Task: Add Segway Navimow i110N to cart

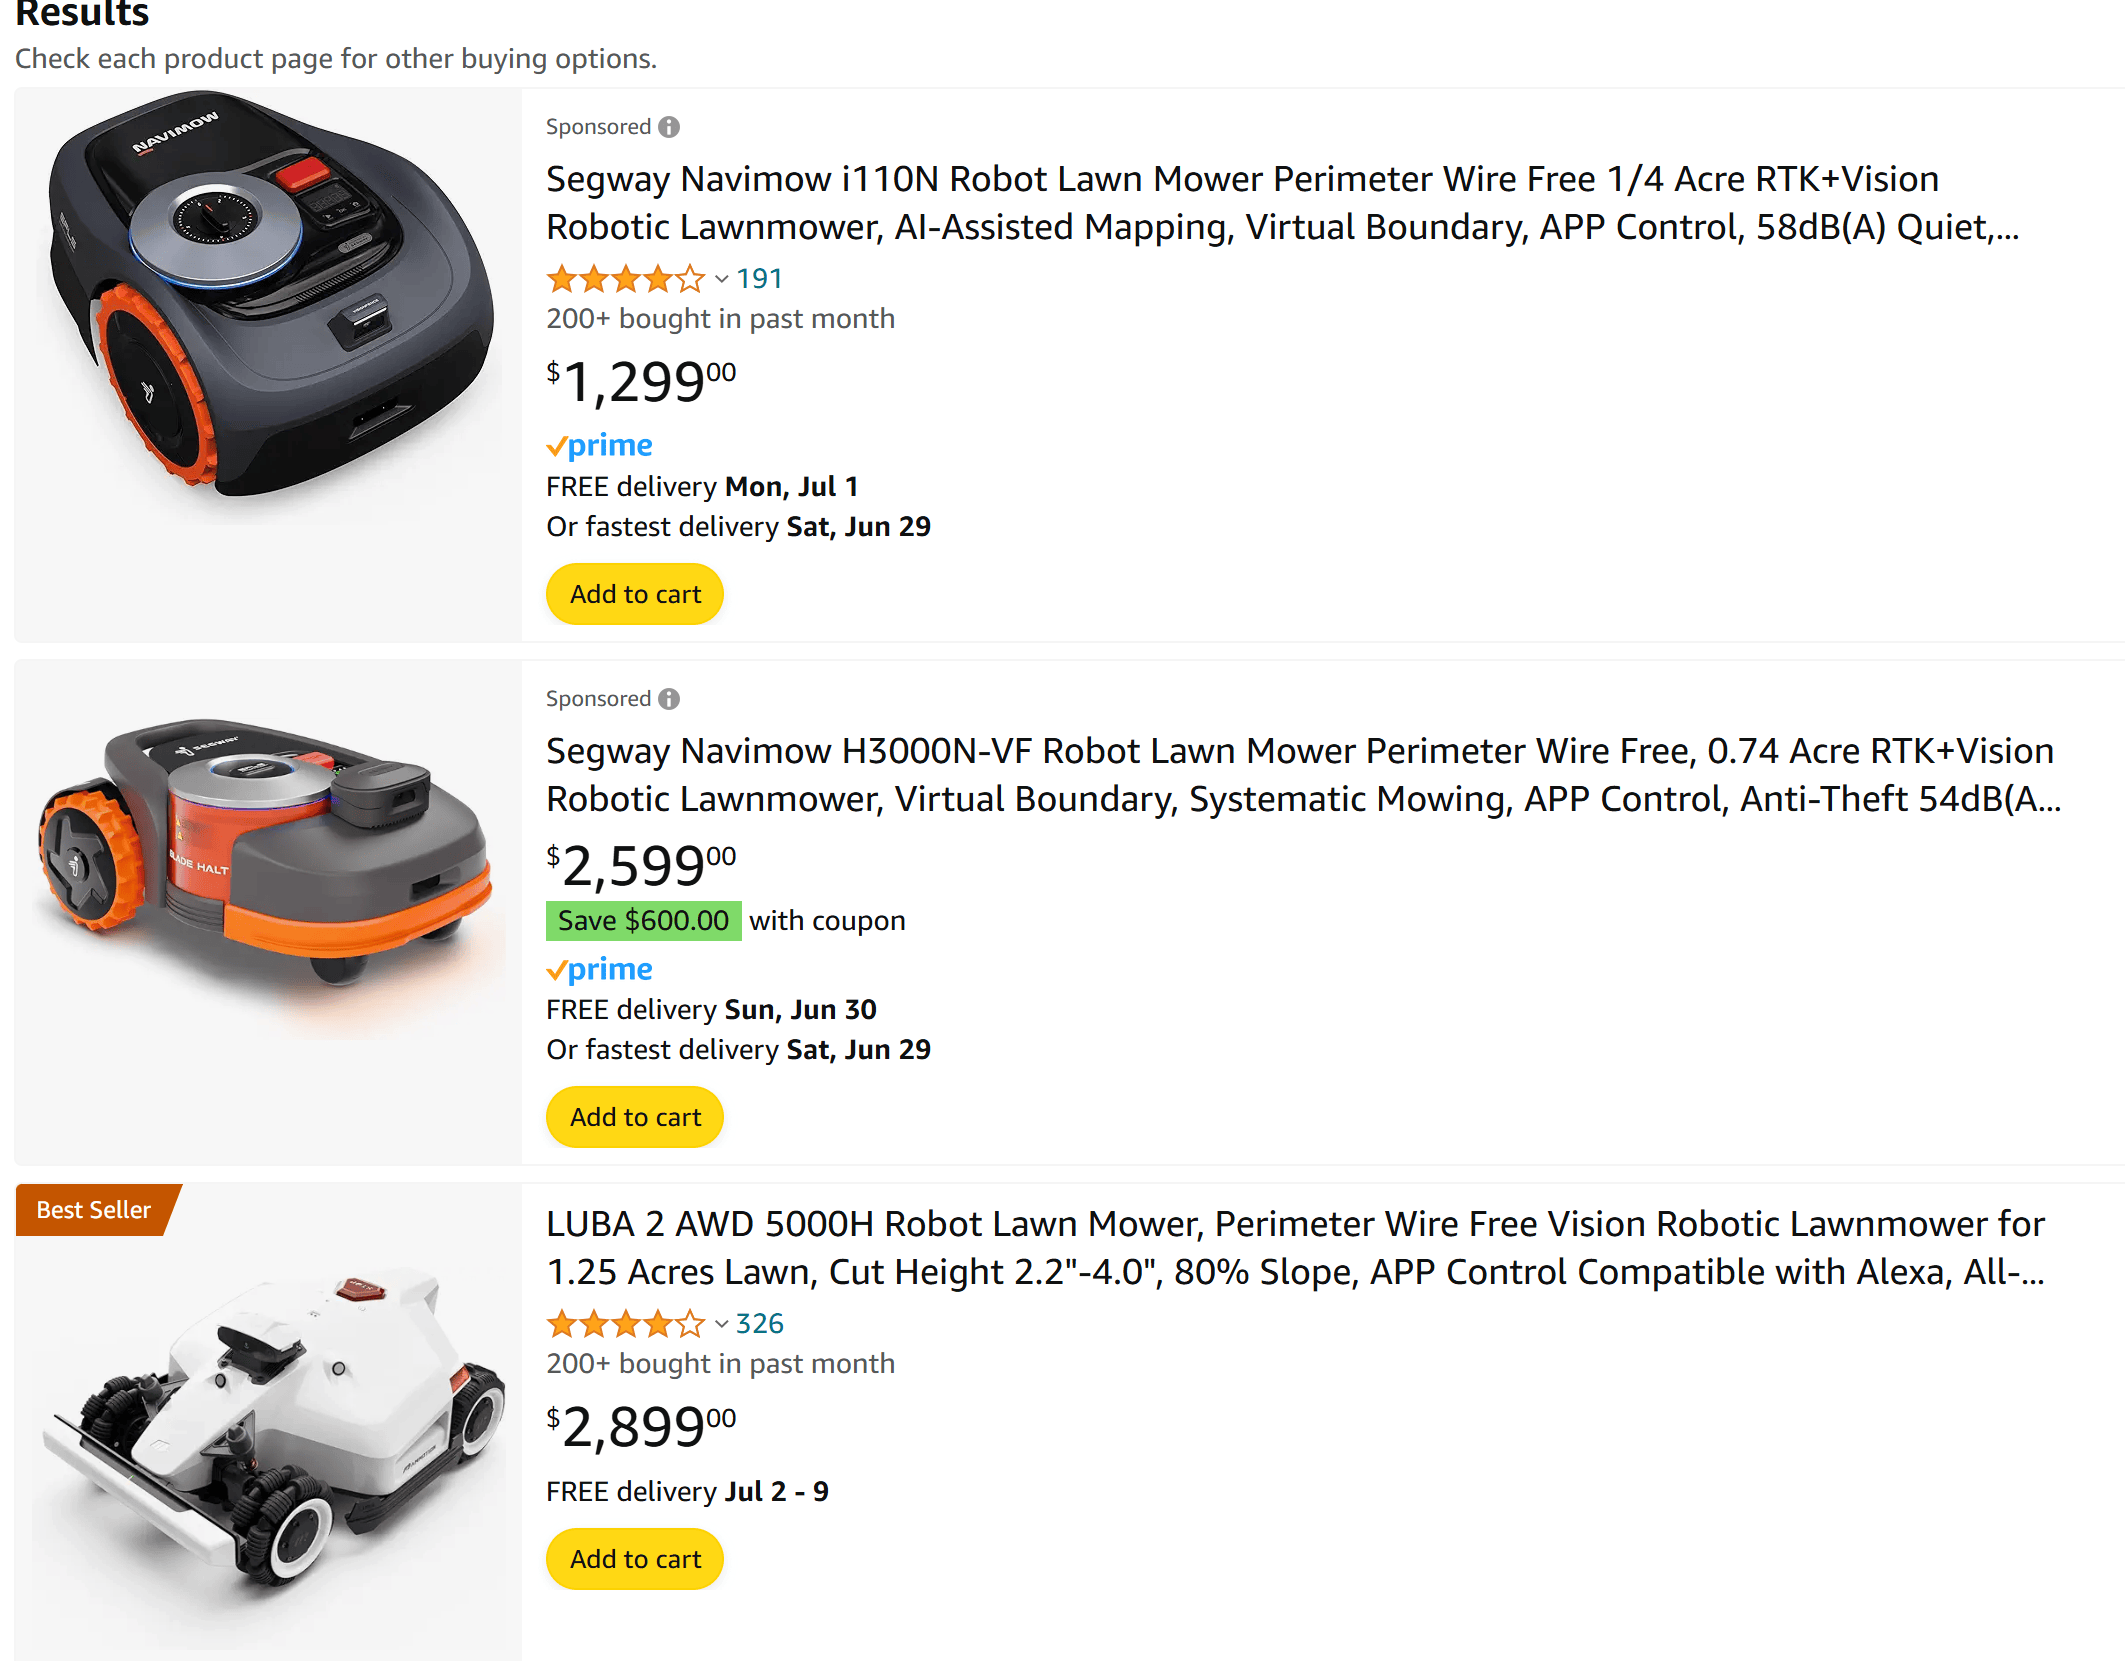Action: pyautogui.click(x=635, y=594)
